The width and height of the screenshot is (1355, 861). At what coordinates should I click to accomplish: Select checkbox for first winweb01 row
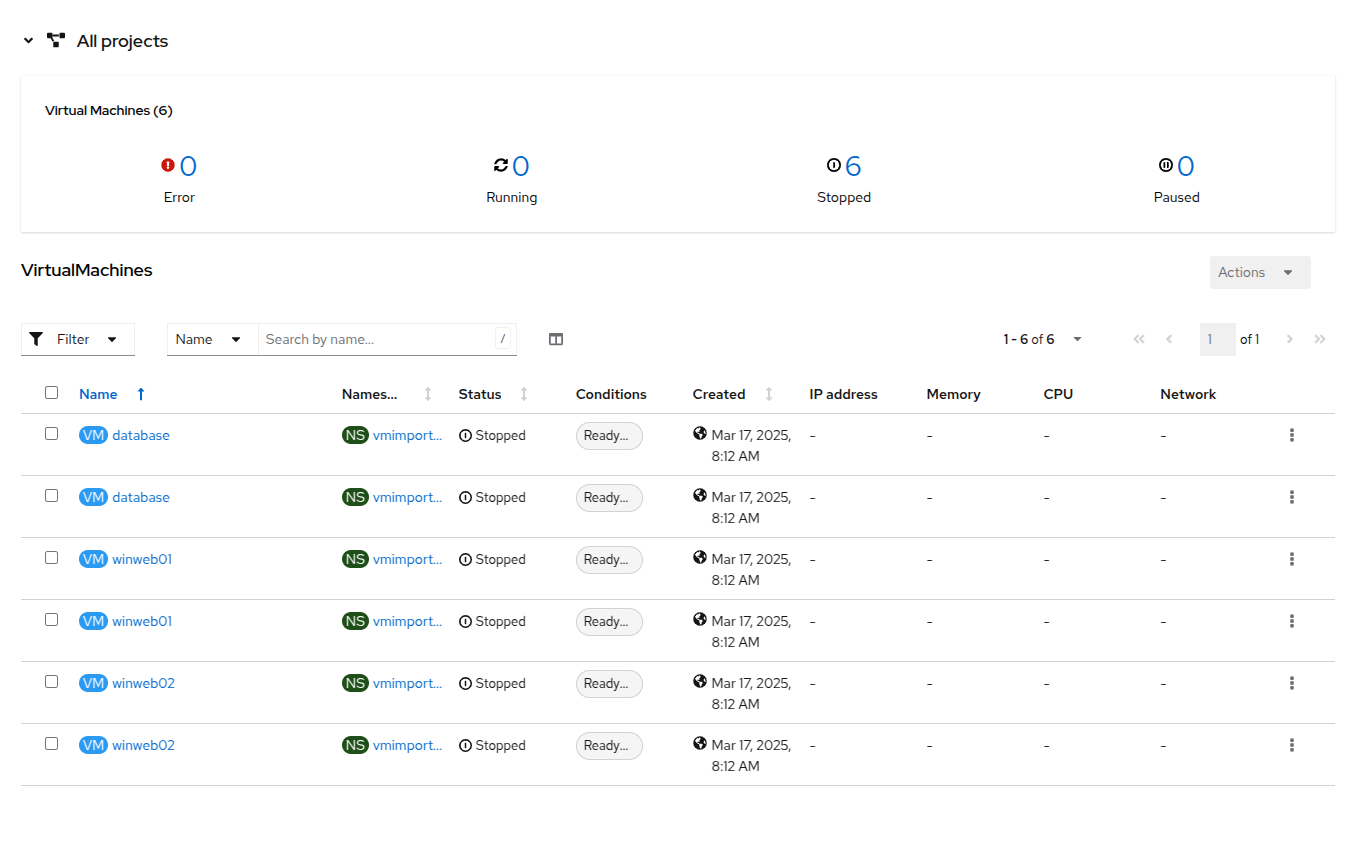51,558
